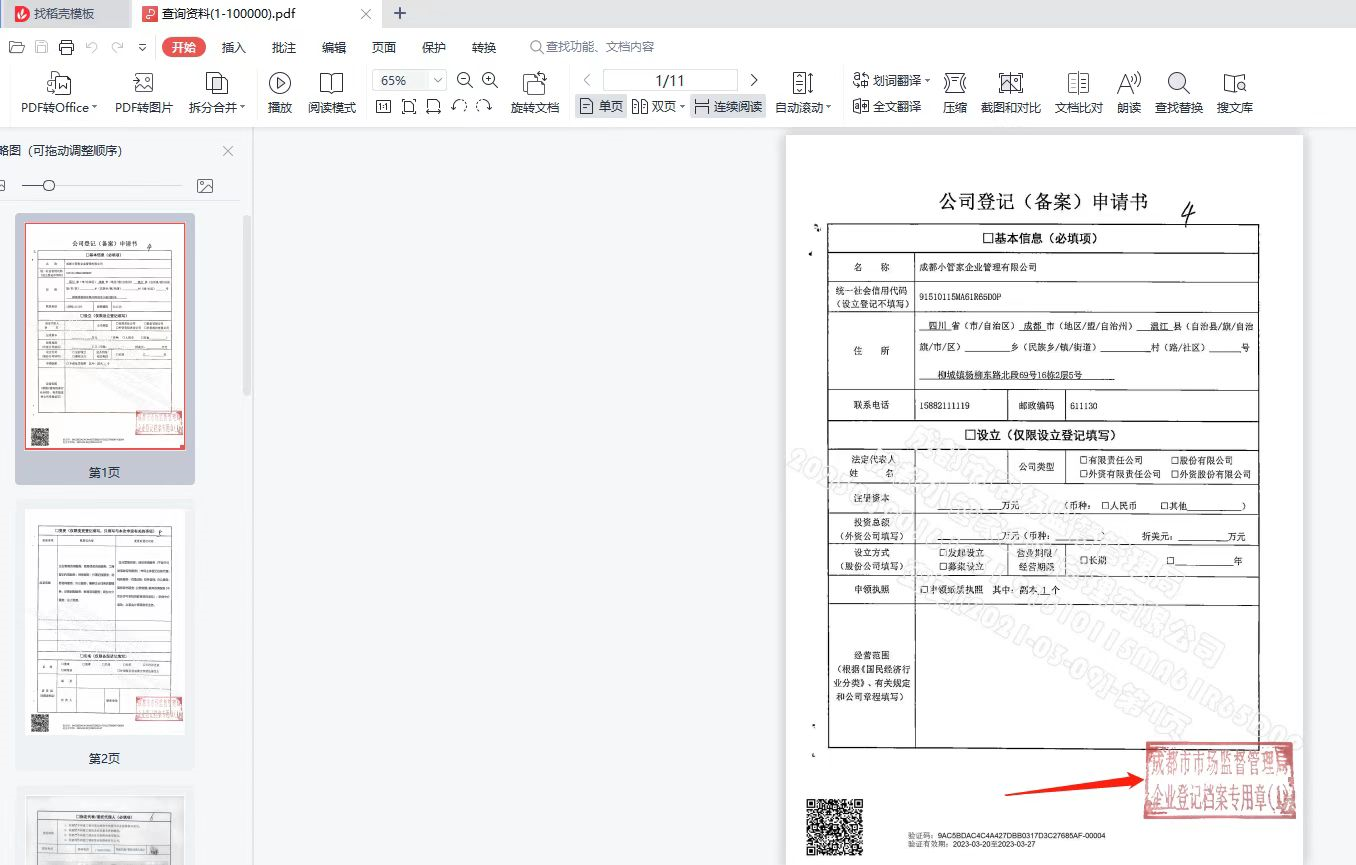This screenshot has width=1356, height=865.
Task: Toggle 单页 single page view
Action: 601,107
